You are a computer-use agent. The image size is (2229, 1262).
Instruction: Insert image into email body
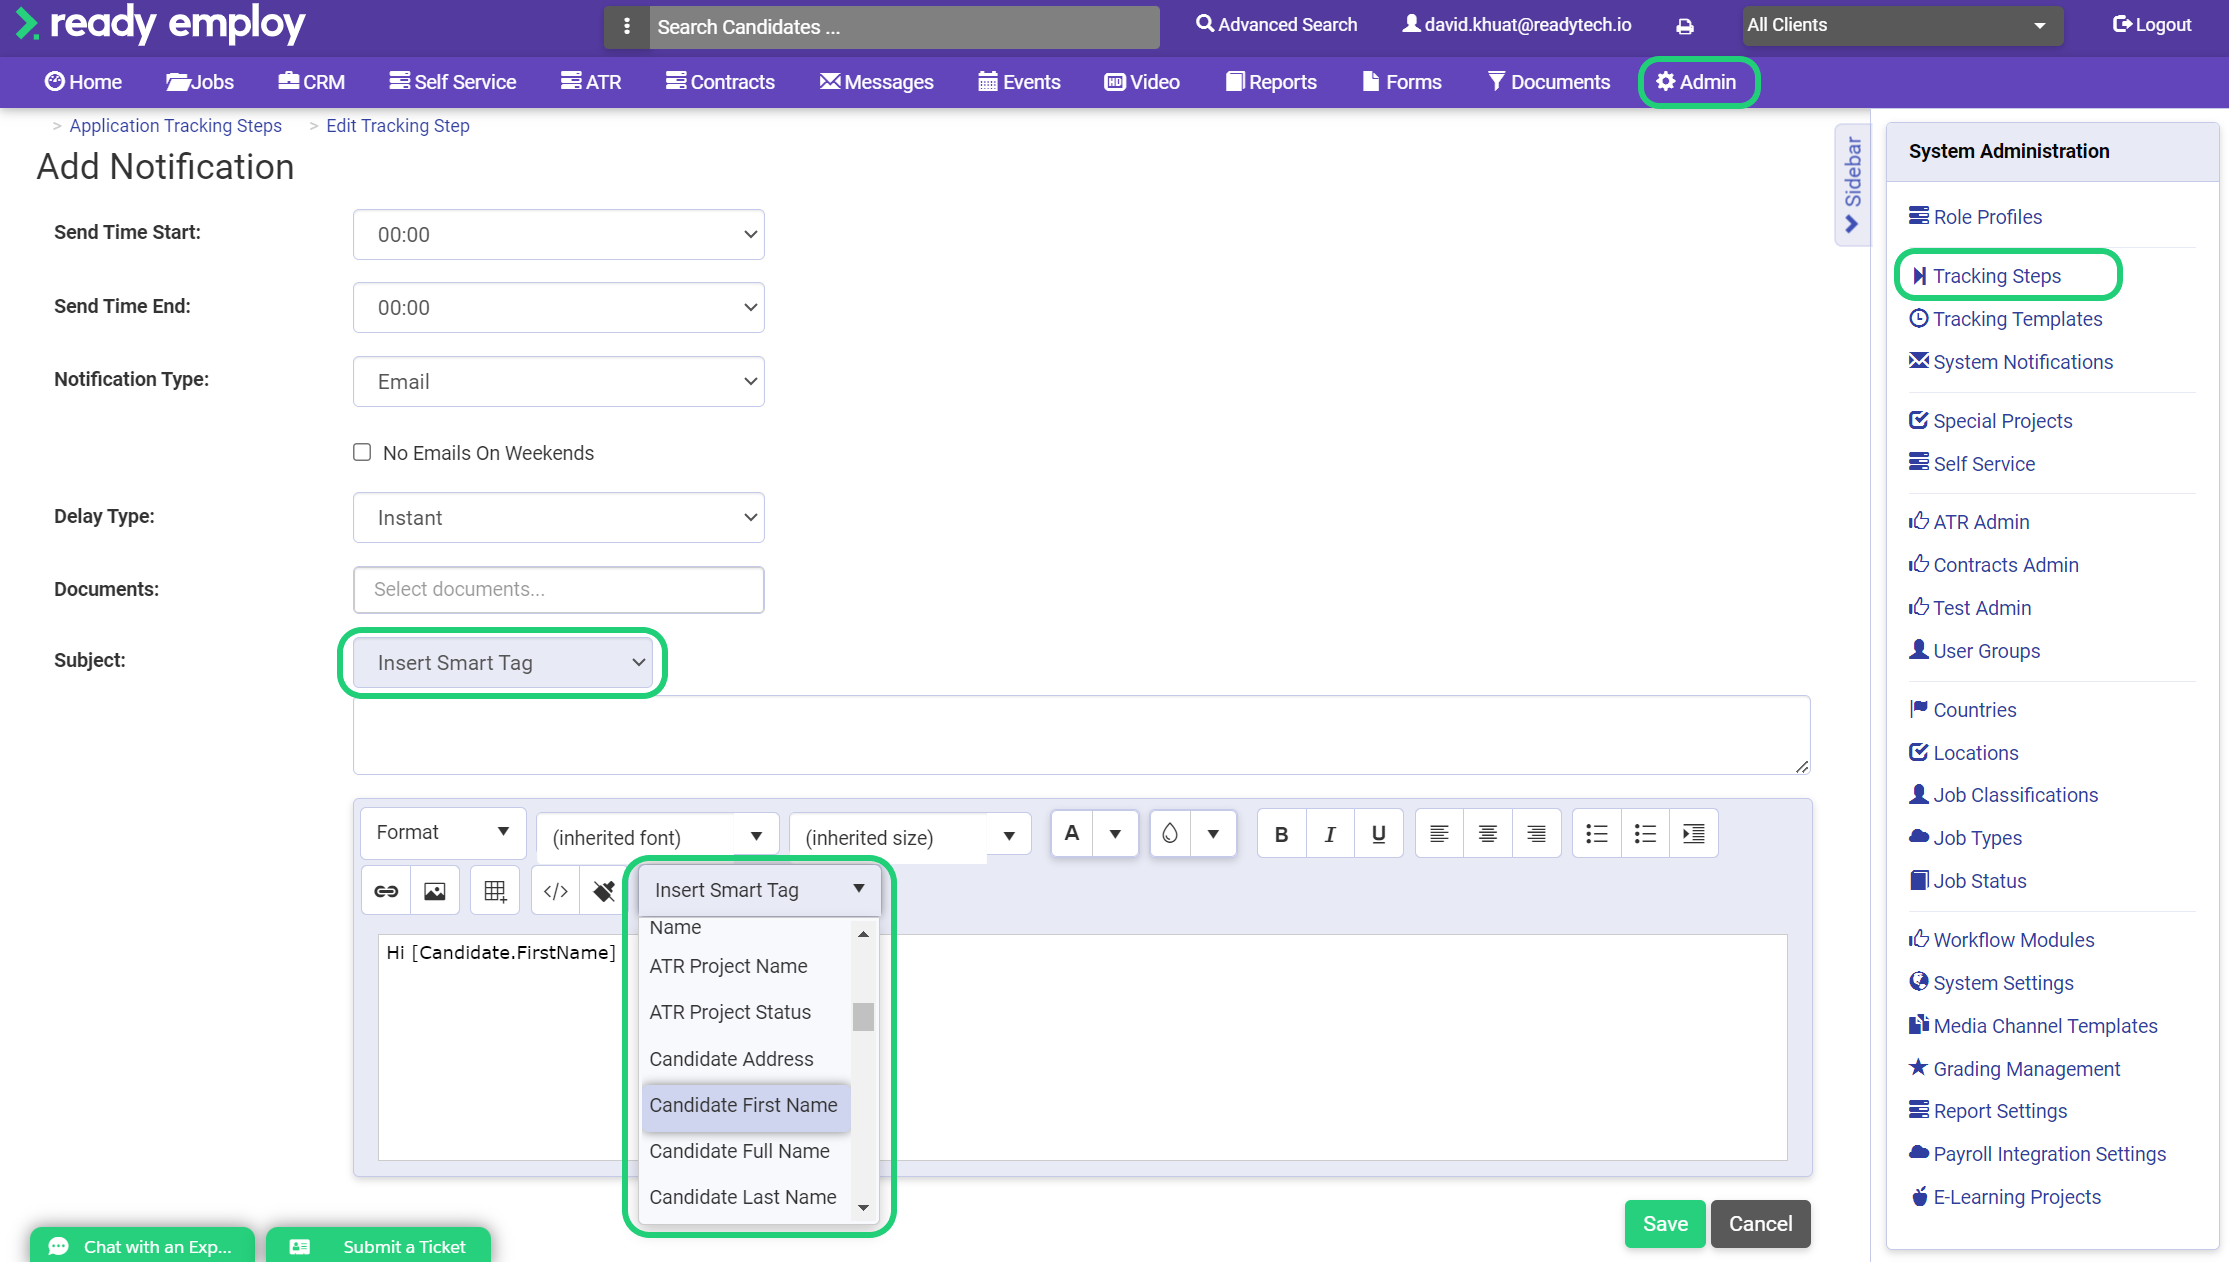point(435,891)
